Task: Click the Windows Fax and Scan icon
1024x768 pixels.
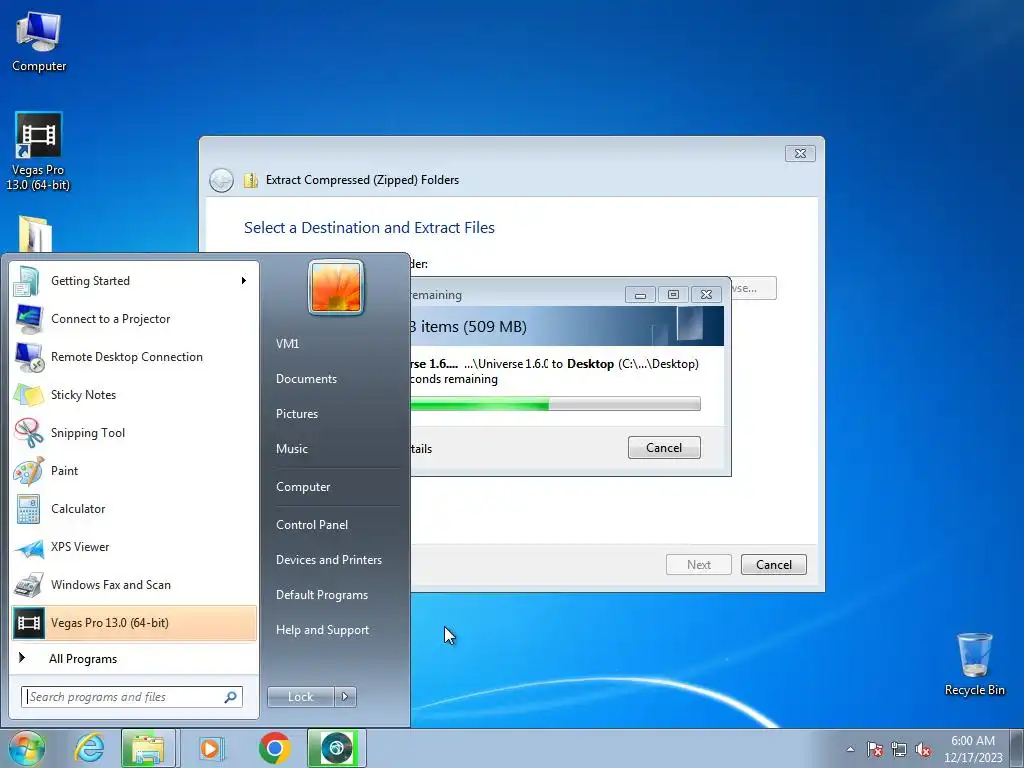Action: coord(29,585)
